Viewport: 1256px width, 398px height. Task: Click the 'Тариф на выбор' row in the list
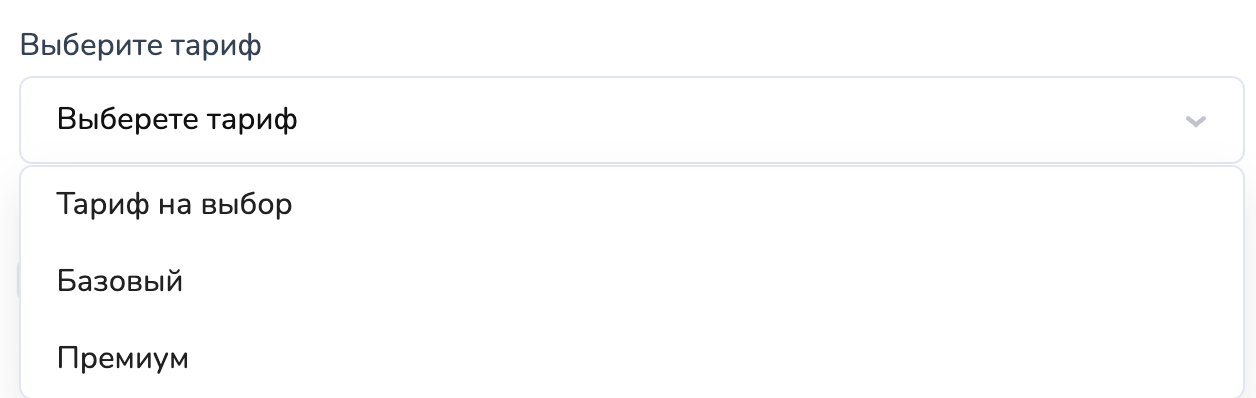coord(632,204)
